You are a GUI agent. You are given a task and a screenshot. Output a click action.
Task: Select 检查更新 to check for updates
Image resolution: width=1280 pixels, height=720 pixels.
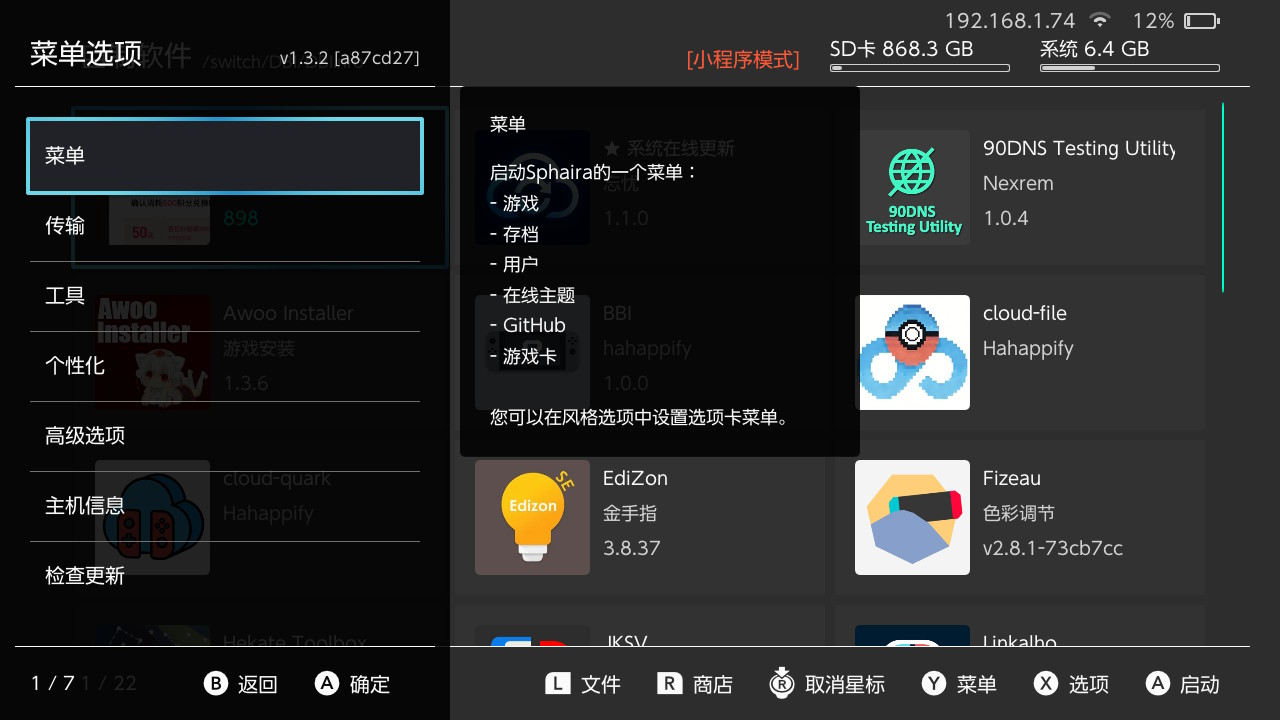[225, 576]
